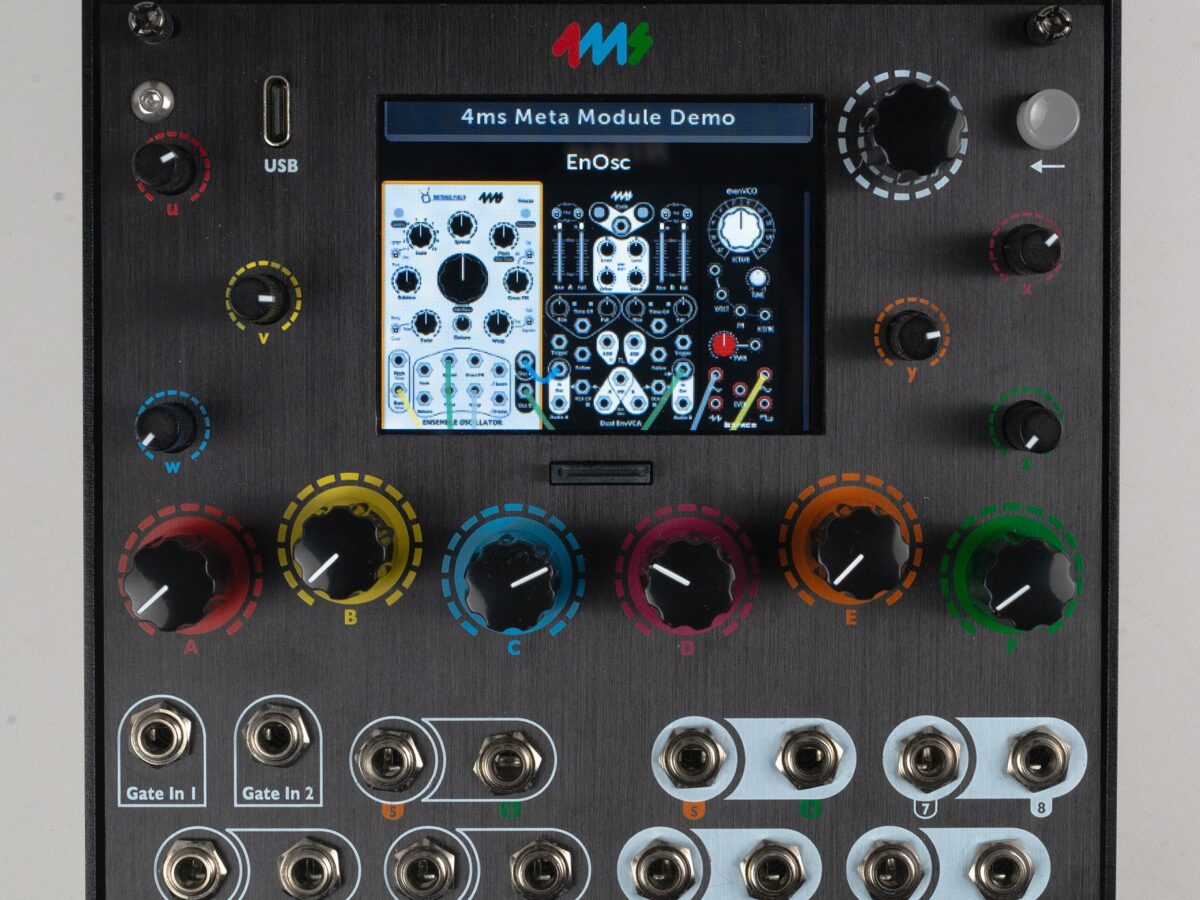Click the Gate In 1 jack

[161, 737]
